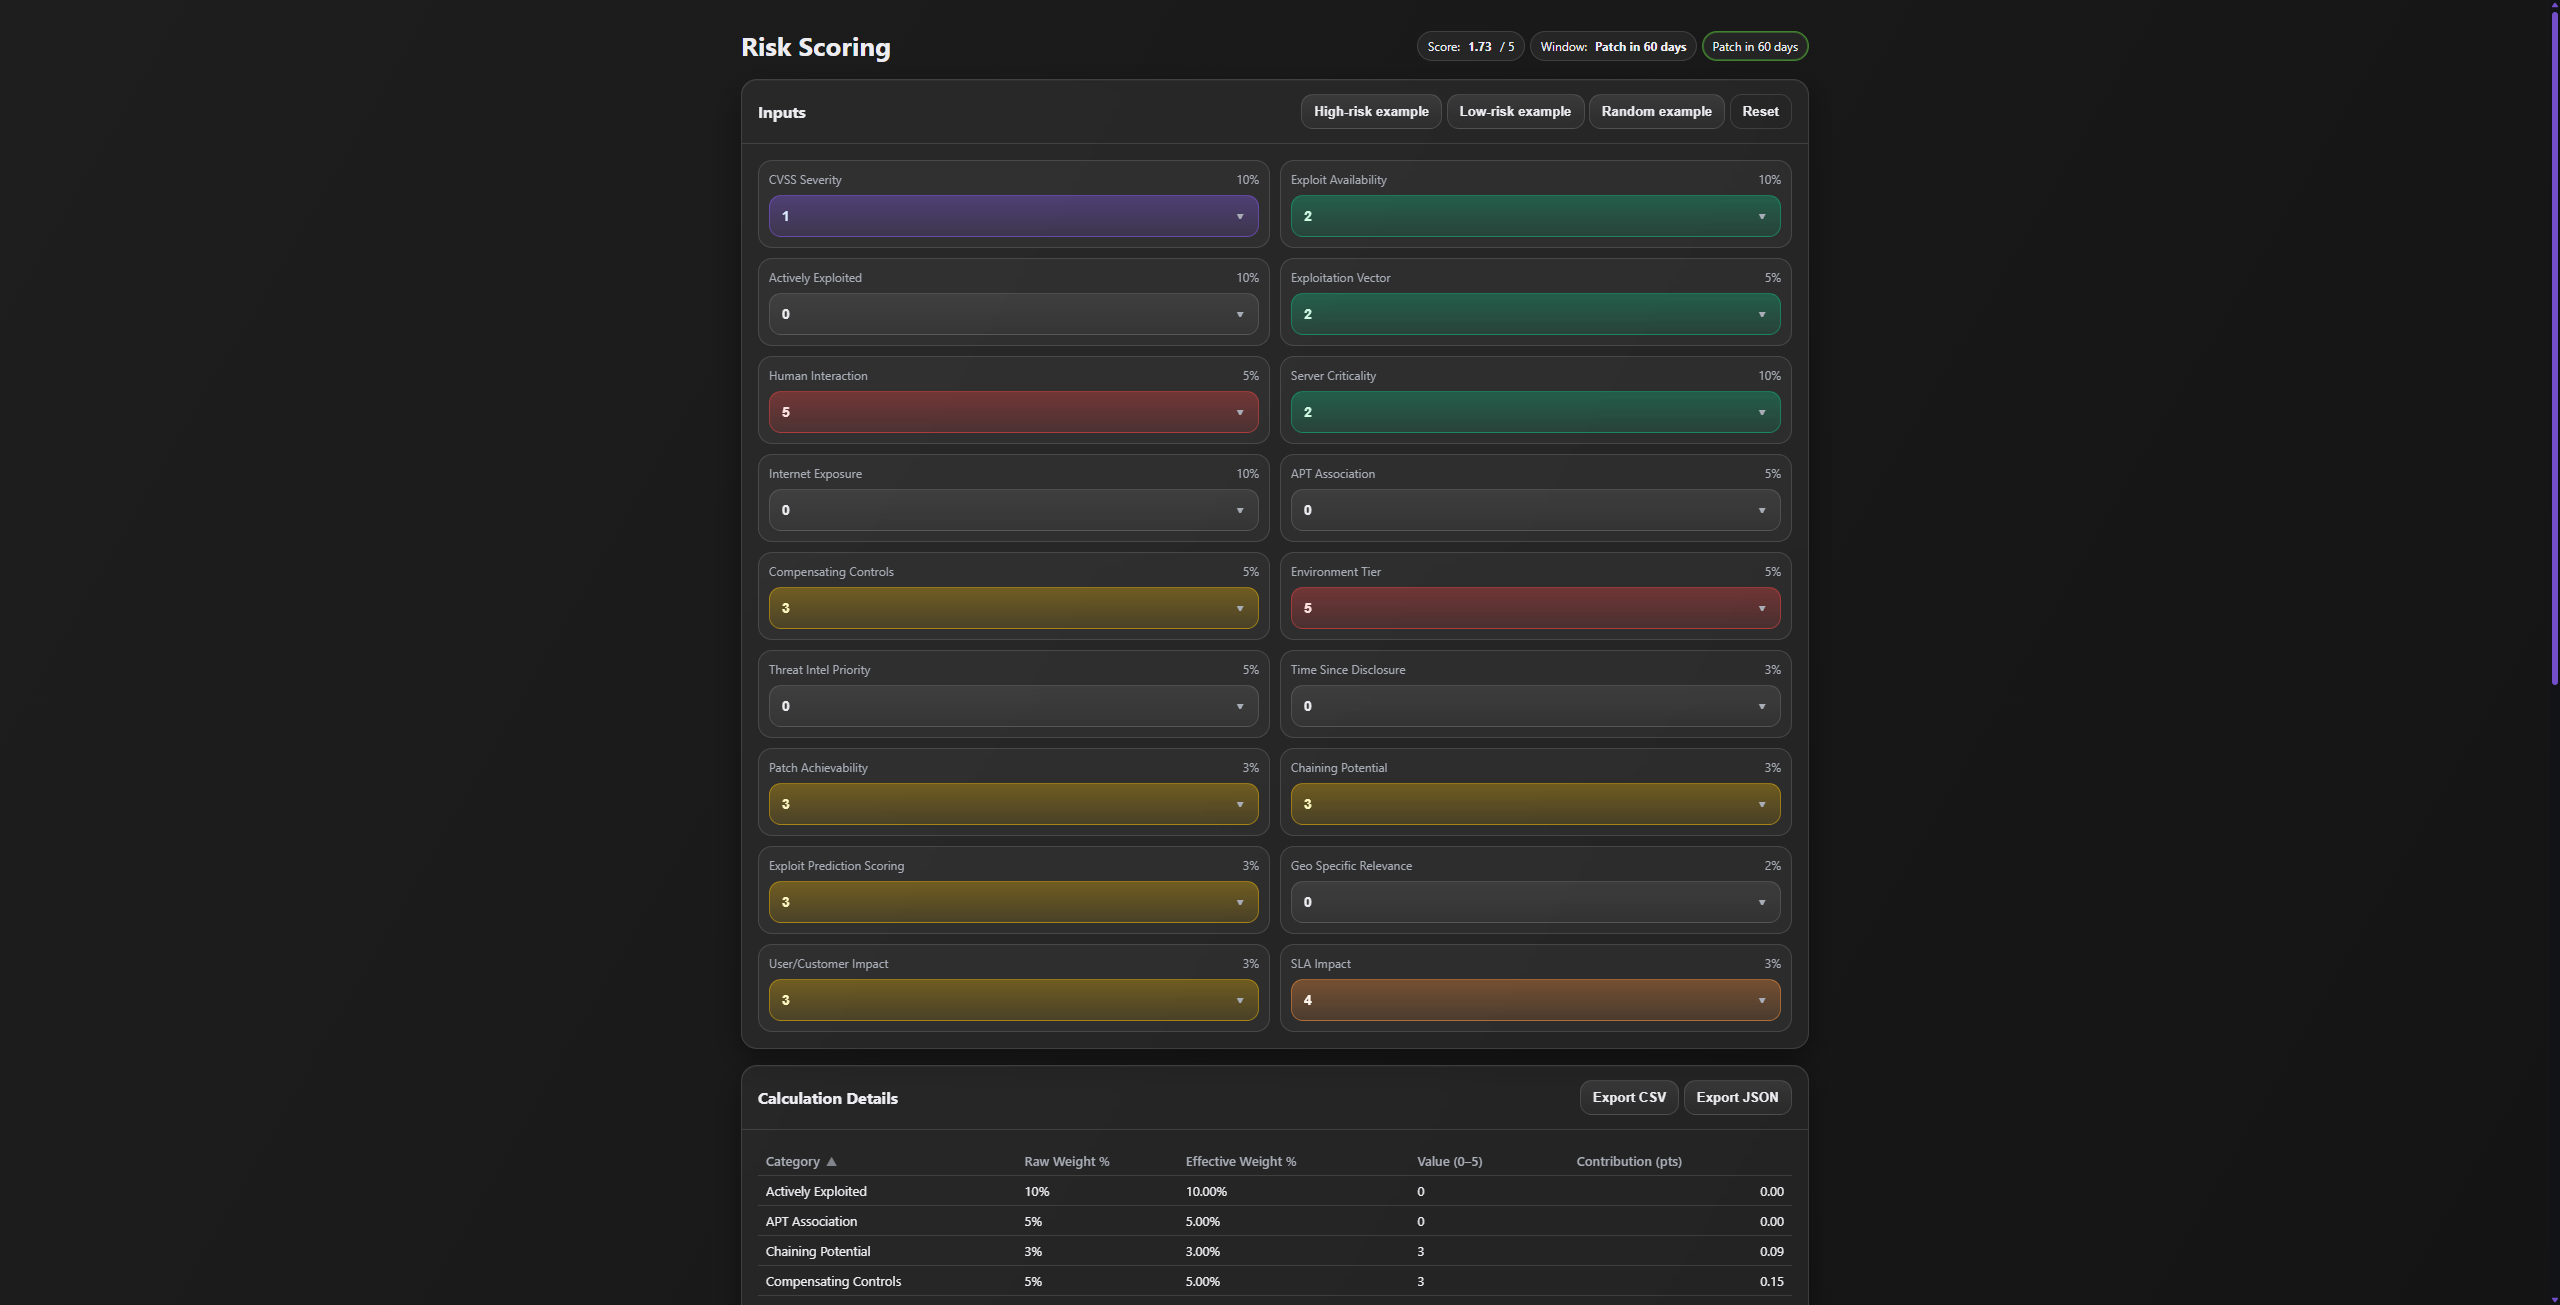Load the High-risk example
The width and height of the screenshot is (2560, 1305).
(x=1371, y=111)
